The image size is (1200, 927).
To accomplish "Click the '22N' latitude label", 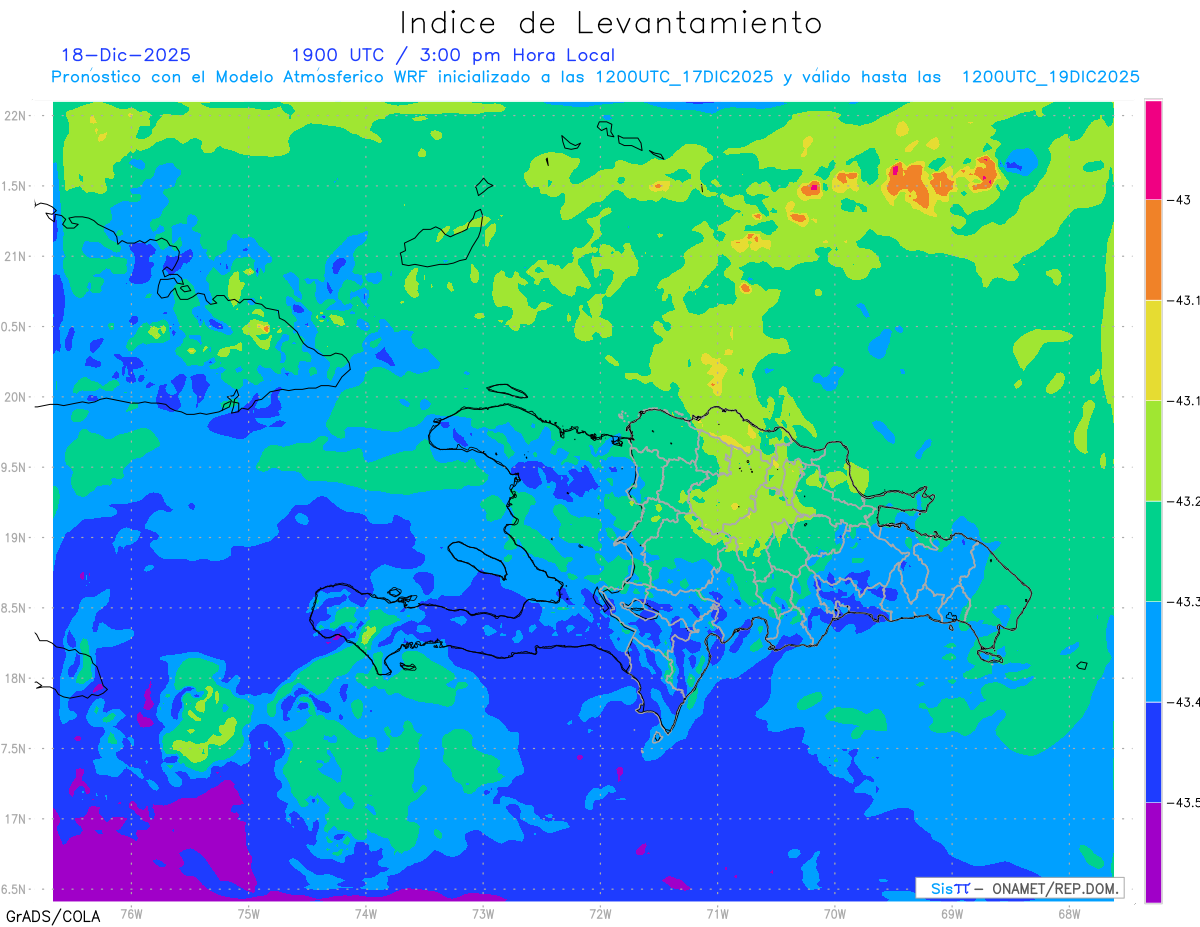I will coord(16,115).
